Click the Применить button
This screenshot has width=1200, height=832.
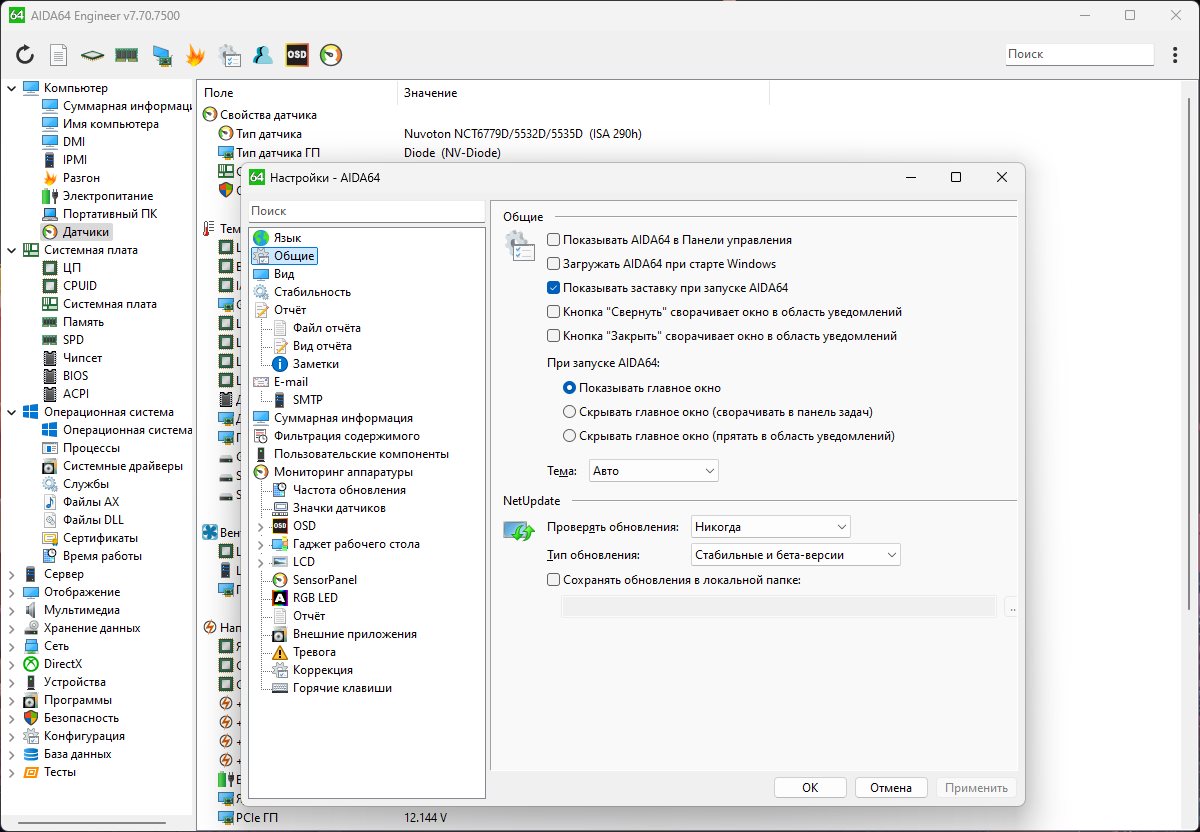click(x=975, y=787)
